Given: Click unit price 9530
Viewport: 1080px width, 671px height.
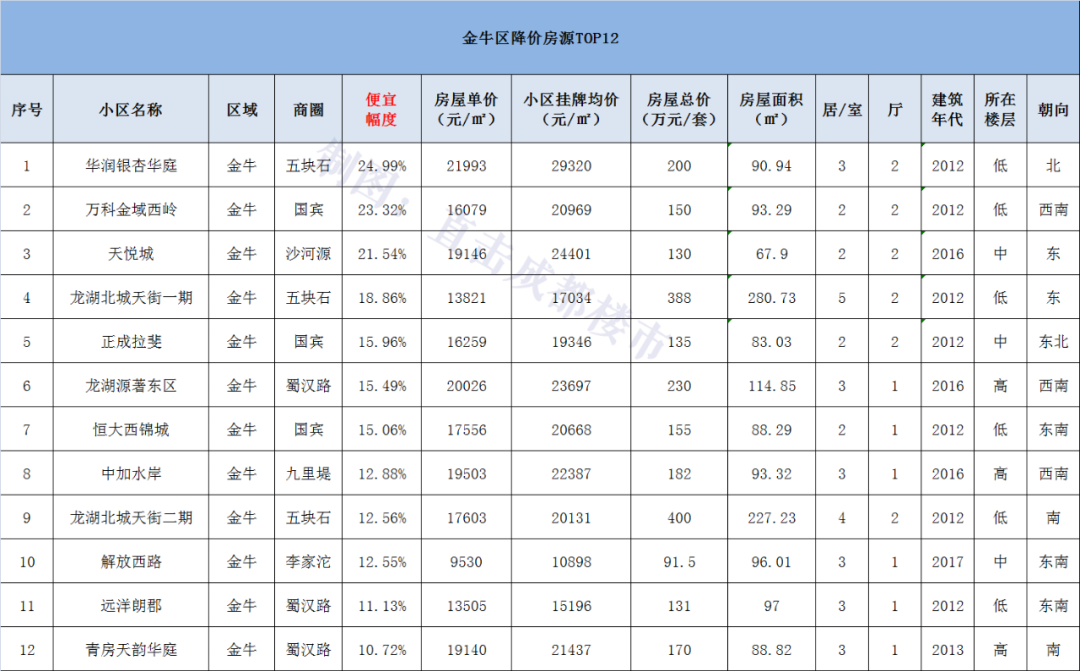Looking at the screenshot, I should [x=466, y=562].
